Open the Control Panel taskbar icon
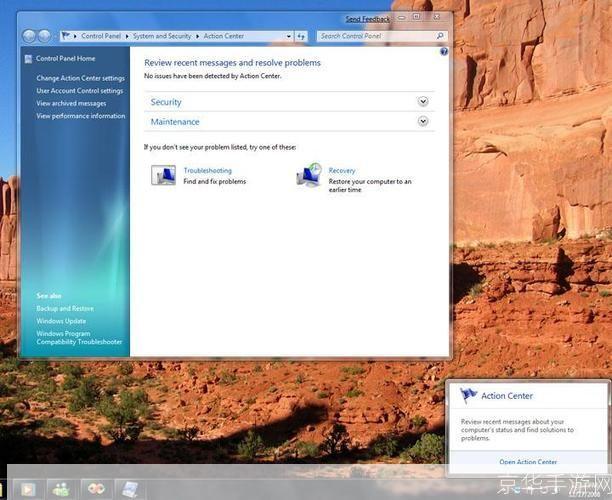612x500 pixels. 130,489
